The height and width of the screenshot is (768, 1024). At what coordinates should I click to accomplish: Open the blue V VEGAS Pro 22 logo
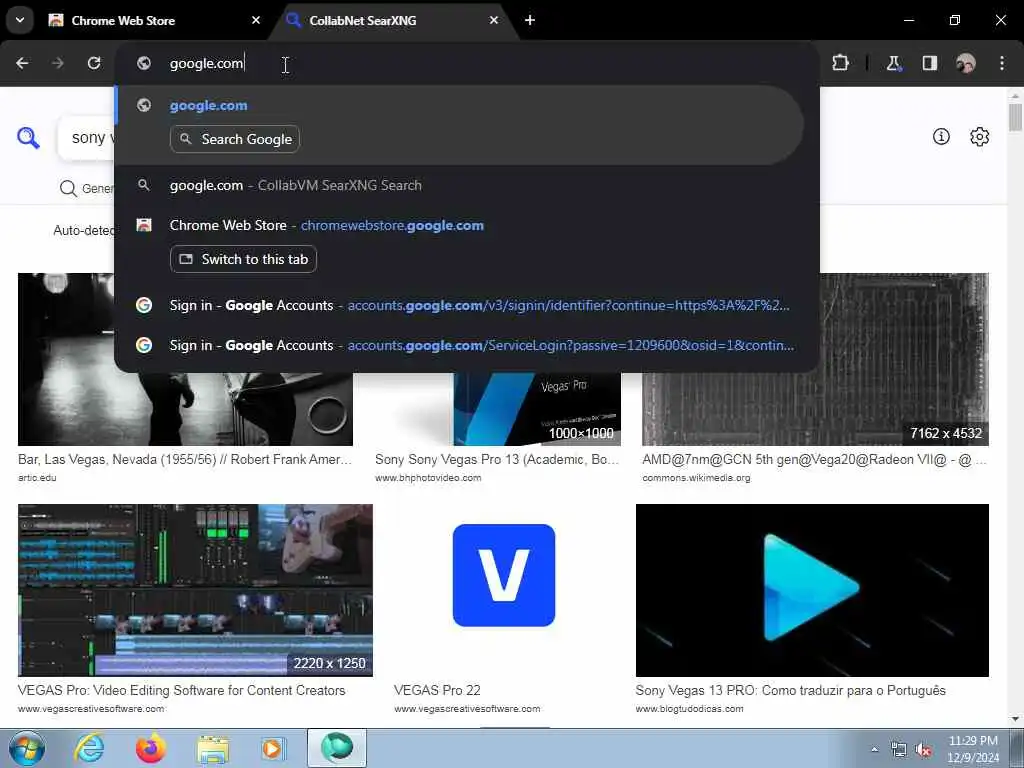point(504,575)
